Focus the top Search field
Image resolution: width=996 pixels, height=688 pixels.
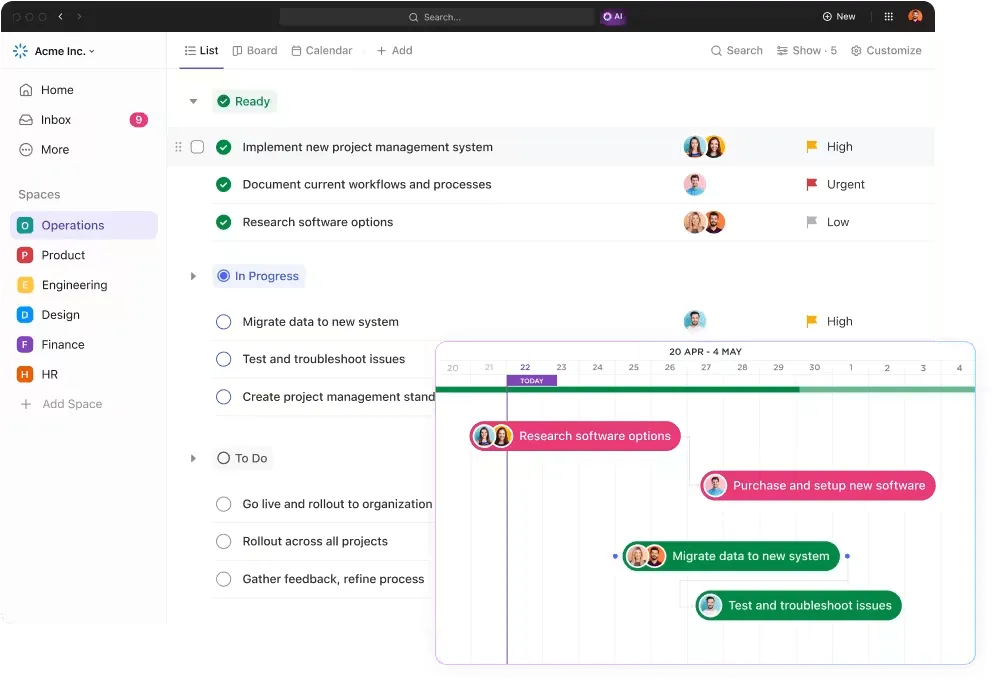coord(436,17)
